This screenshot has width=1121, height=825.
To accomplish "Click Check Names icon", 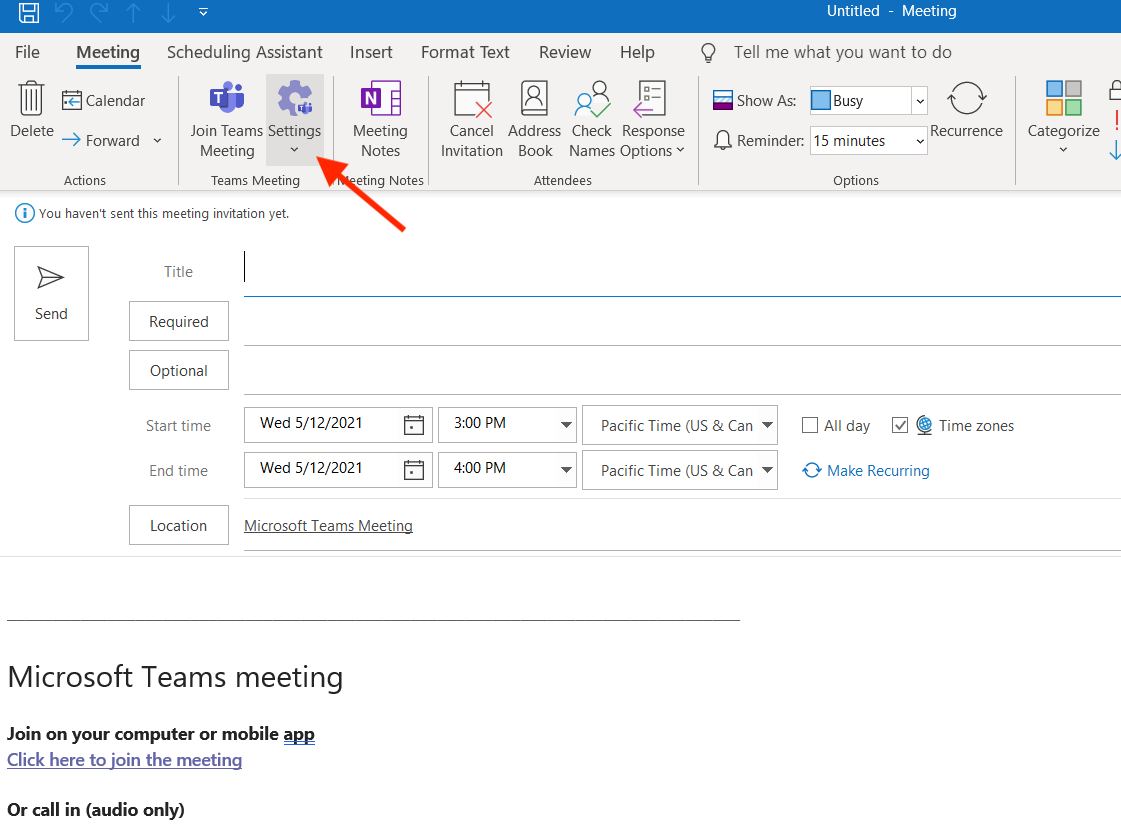I will coord(592,119).
